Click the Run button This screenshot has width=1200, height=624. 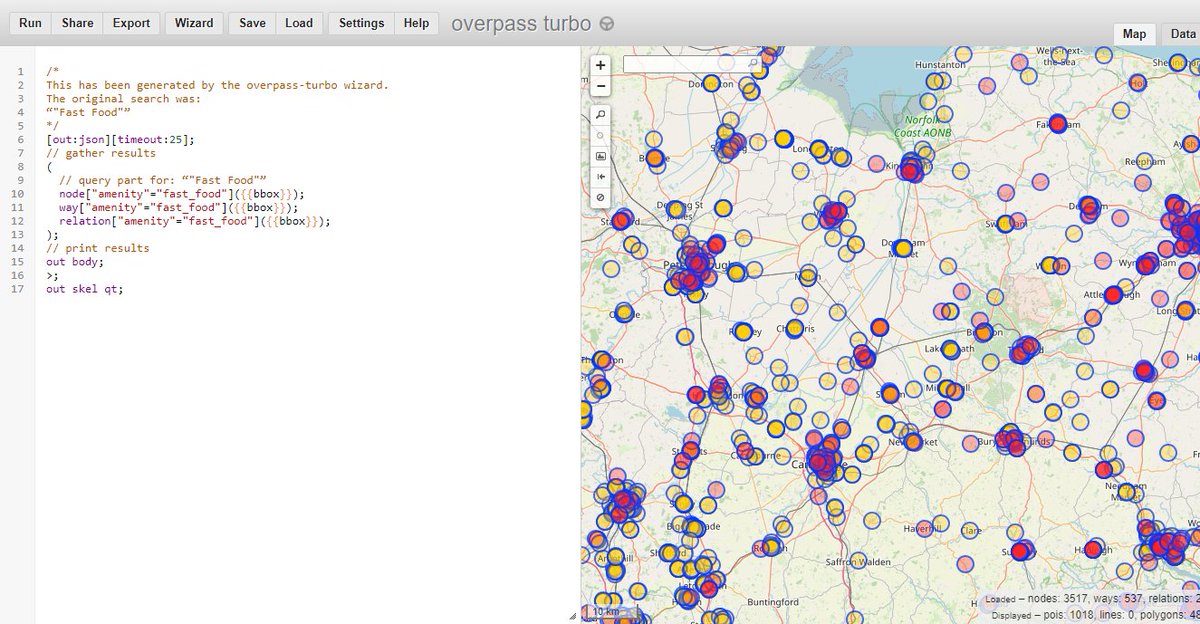click(x=30, y=23)
